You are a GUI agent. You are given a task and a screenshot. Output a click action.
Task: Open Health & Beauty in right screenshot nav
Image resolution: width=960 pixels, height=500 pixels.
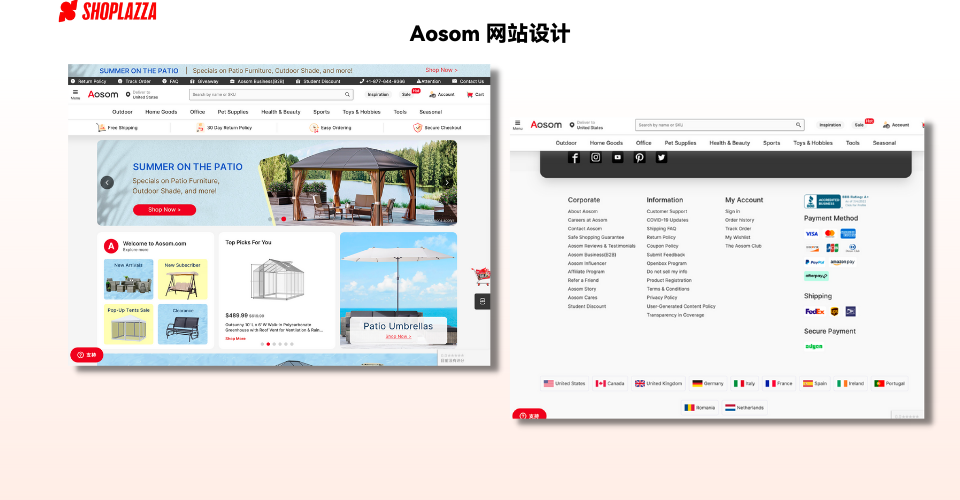tap(729, 143)
